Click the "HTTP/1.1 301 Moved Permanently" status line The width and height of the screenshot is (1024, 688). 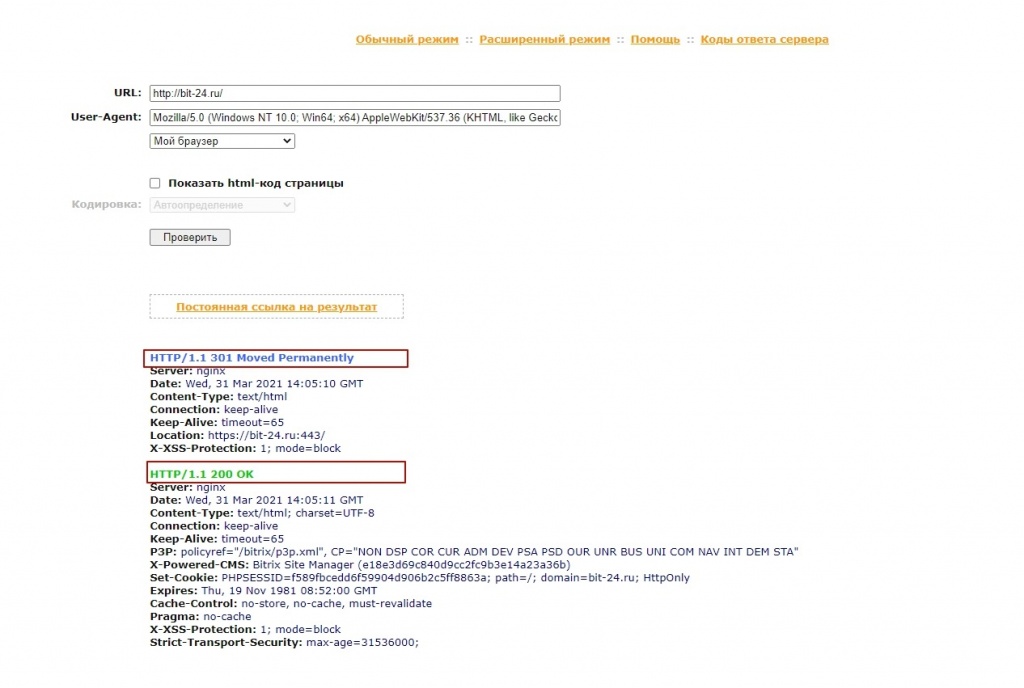pos(252,358)
